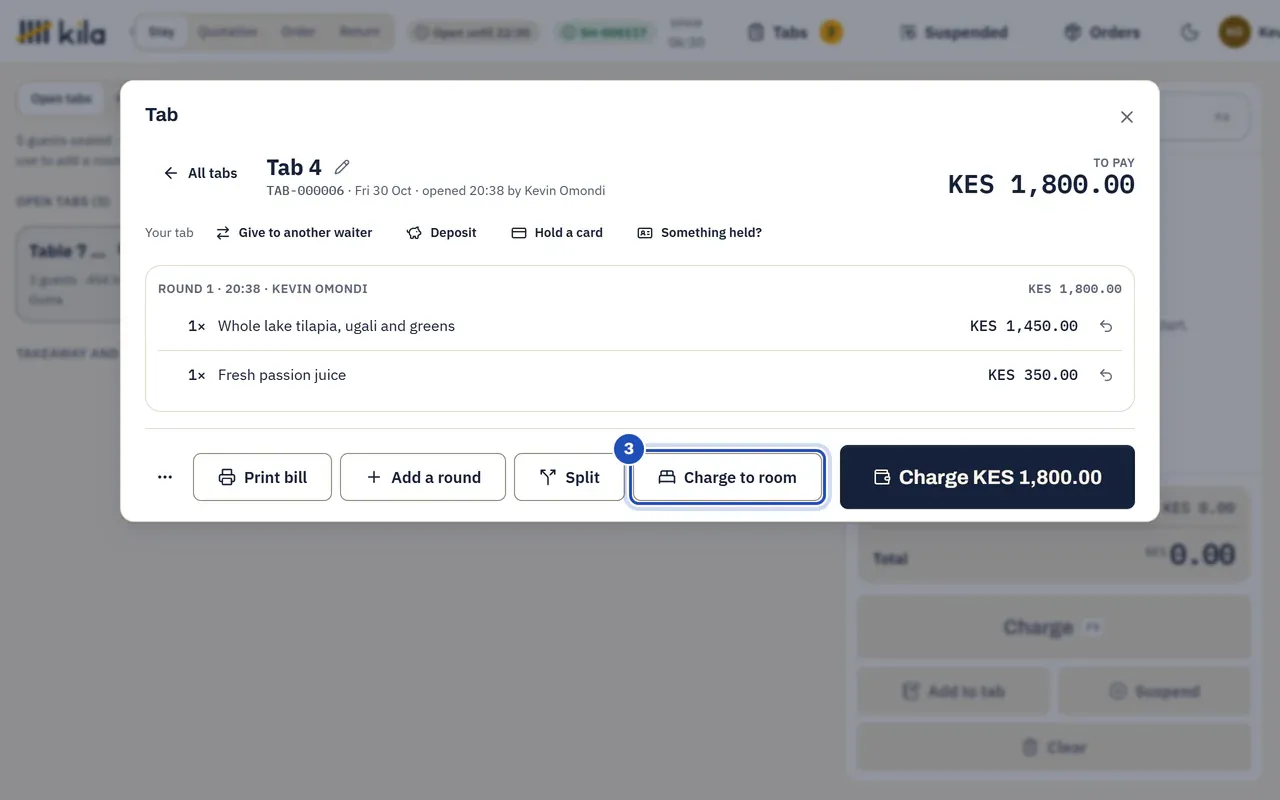
Task: Print the bill for Tab 4
Action: [x=262, y=477]
